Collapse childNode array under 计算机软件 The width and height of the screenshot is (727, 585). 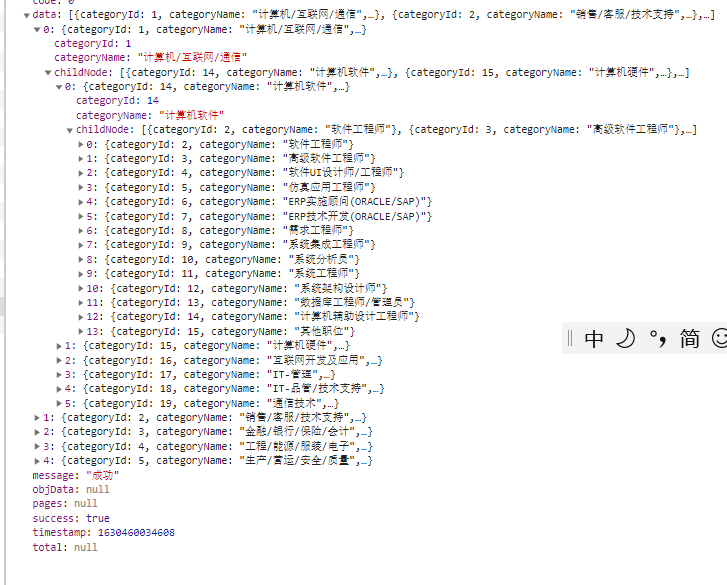pyautogui.click(x=70, y=130)
